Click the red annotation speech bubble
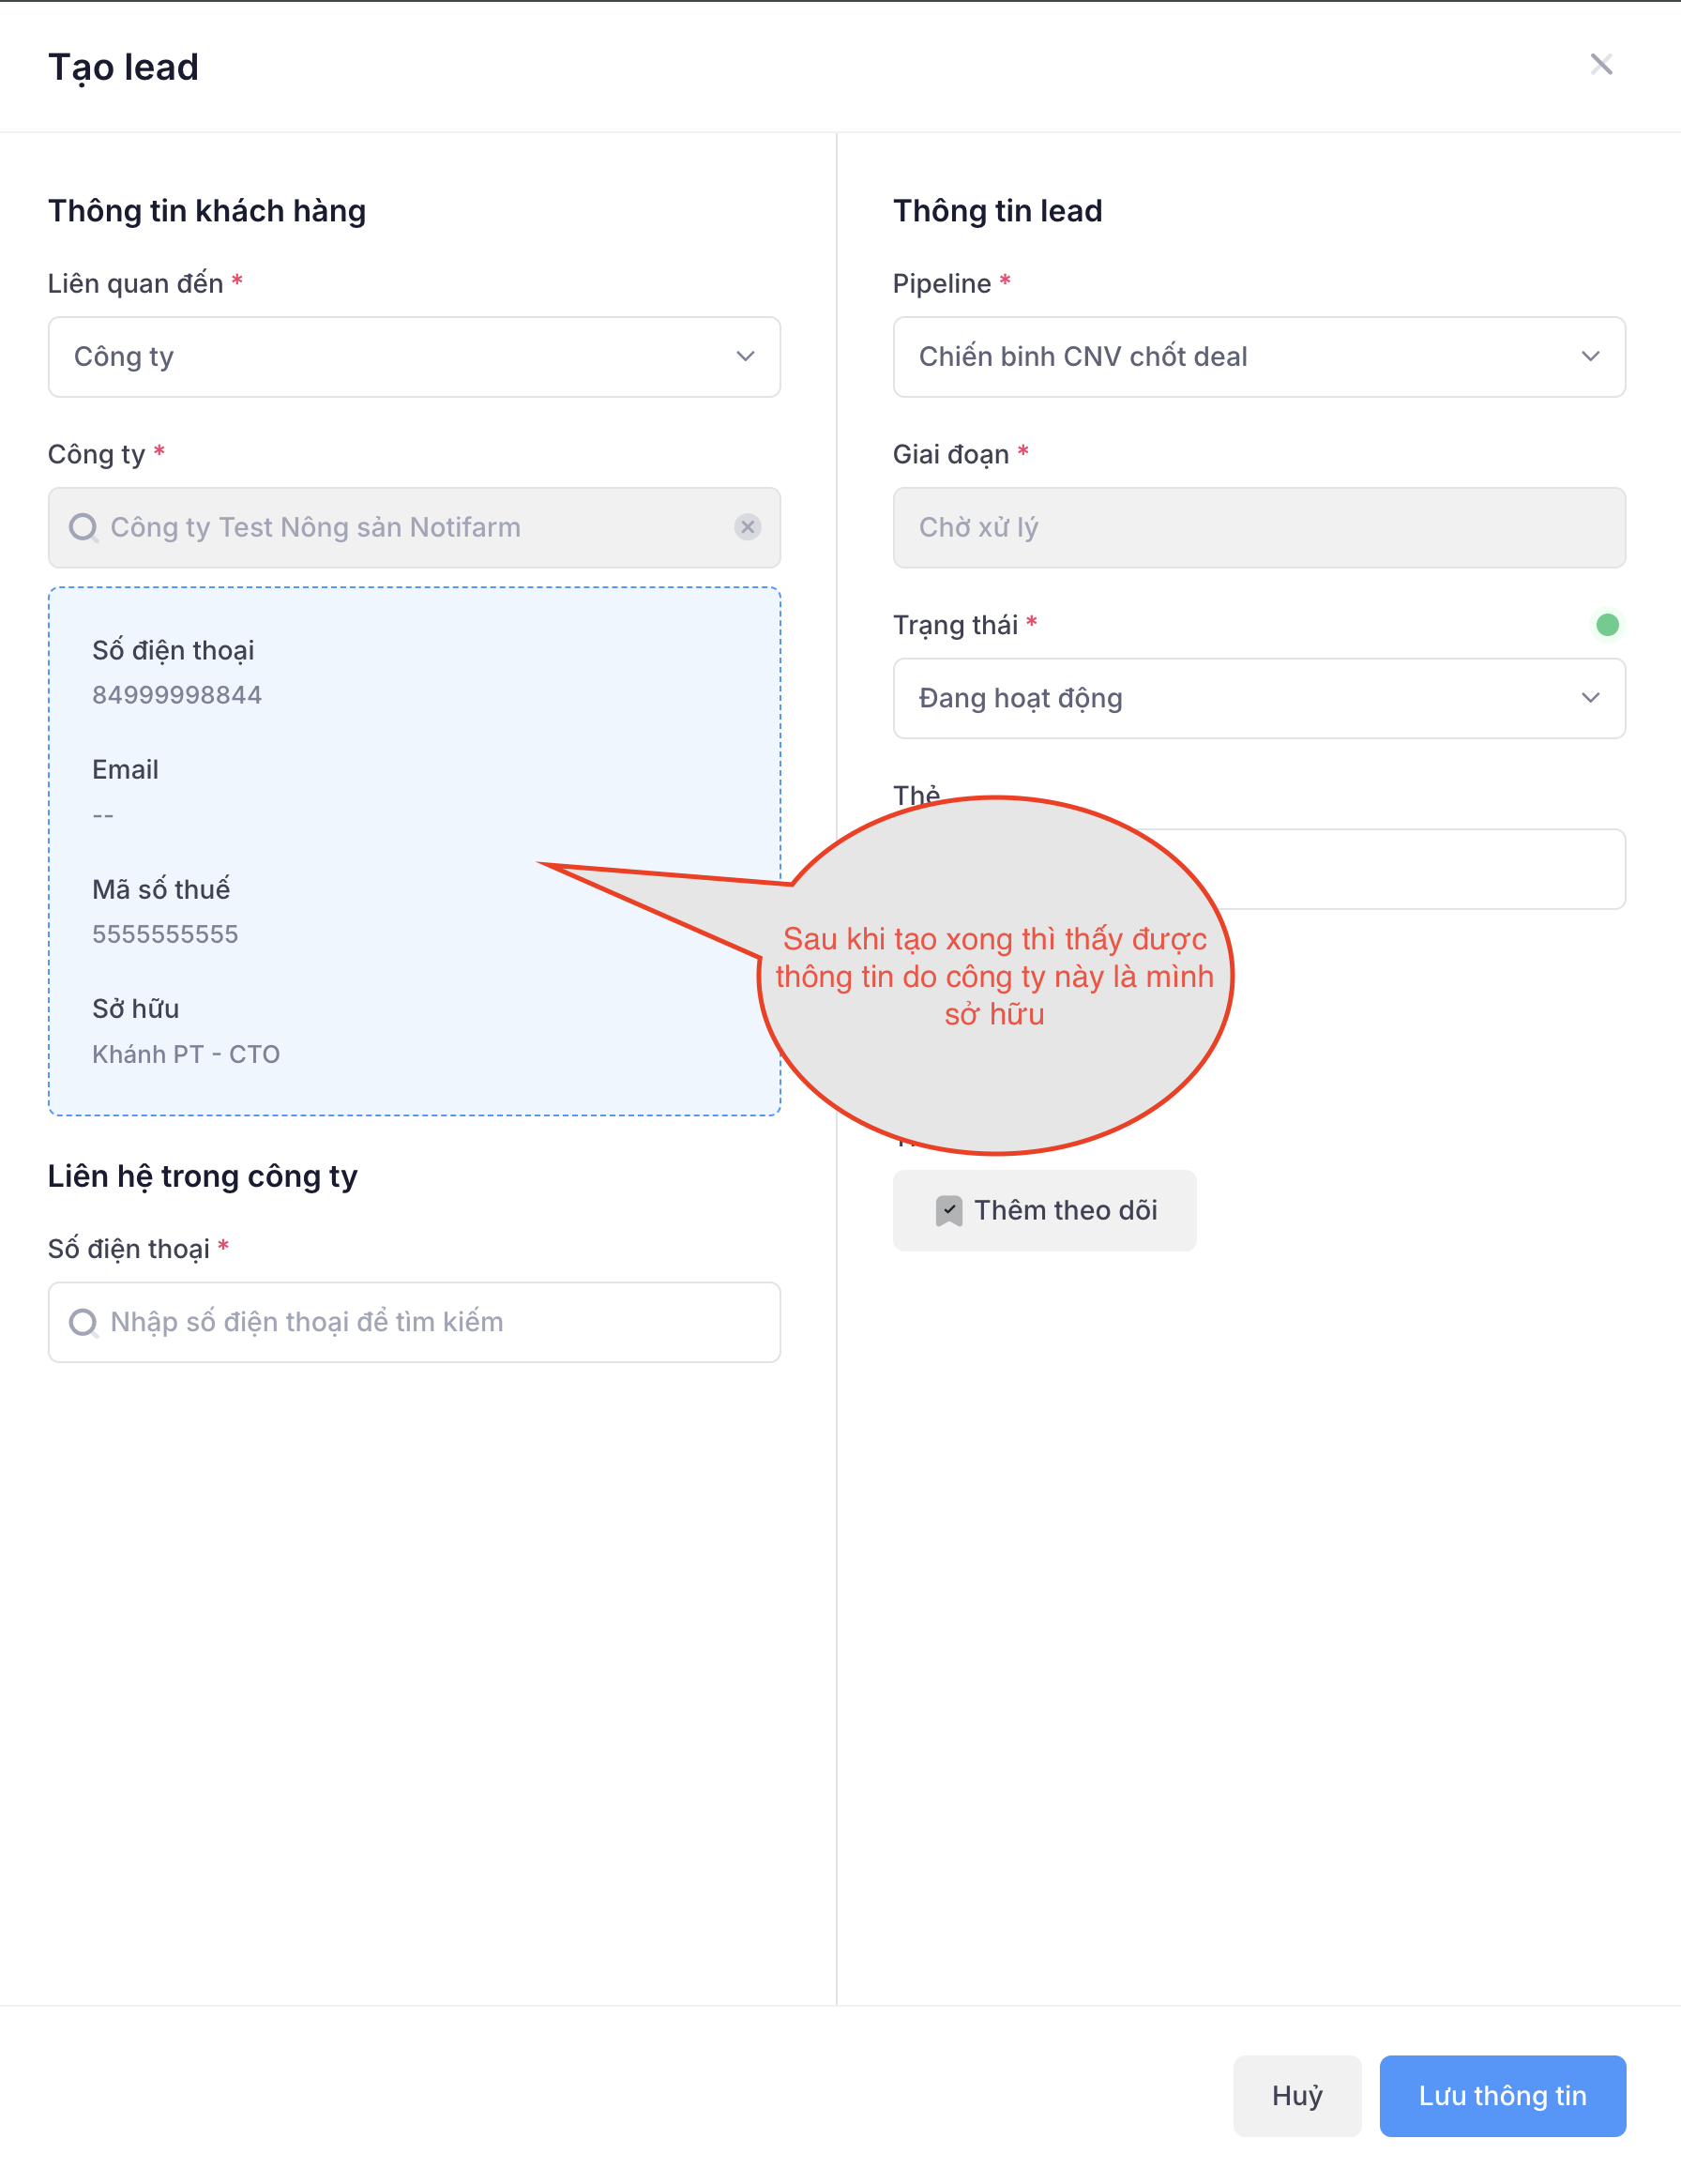This screenshot has height=2184, width=1681. point(995,976)
